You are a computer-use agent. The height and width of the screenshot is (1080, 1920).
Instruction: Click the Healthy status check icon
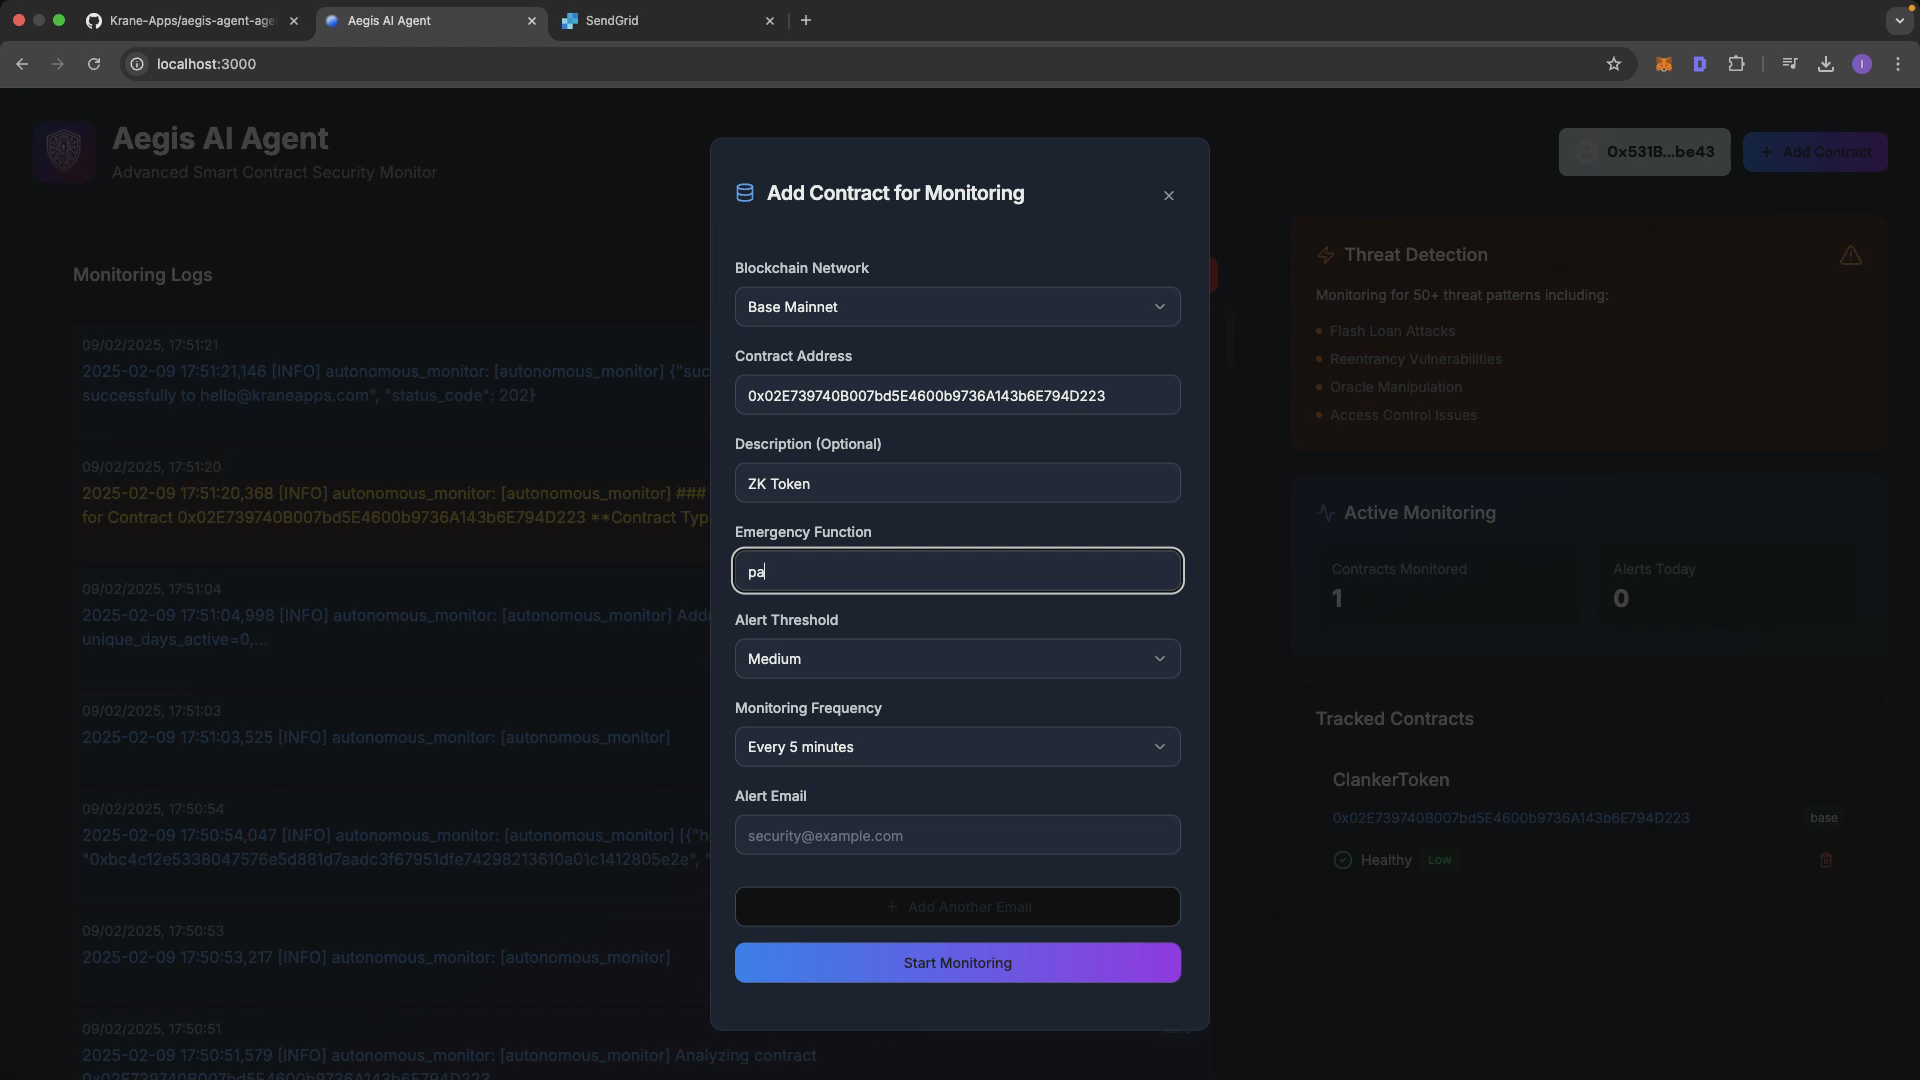coord(1342,860)
